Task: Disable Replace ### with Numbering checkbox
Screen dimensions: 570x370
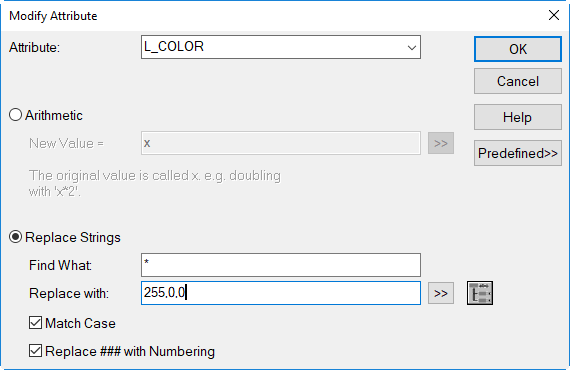Action: (35, 351)
